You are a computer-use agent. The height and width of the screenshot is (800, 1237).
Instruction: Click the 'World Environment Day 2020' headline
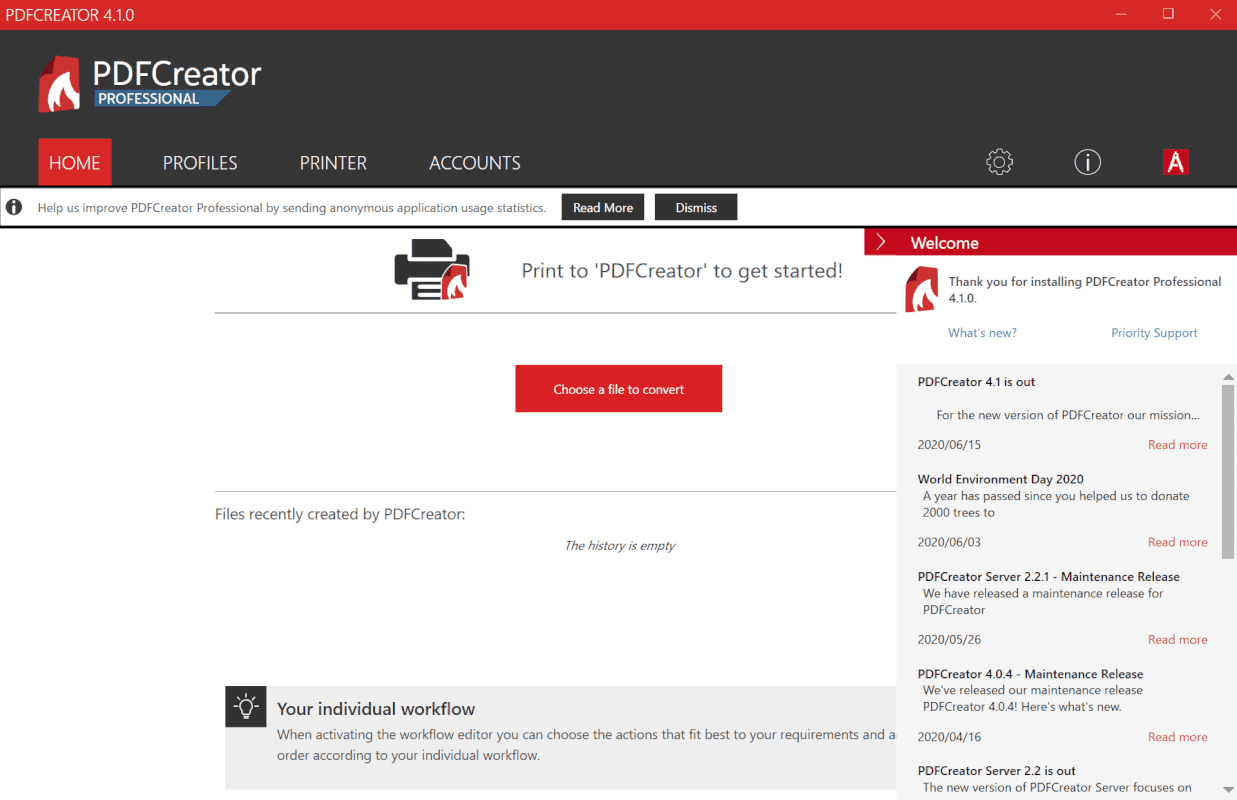coord(1000,479)
